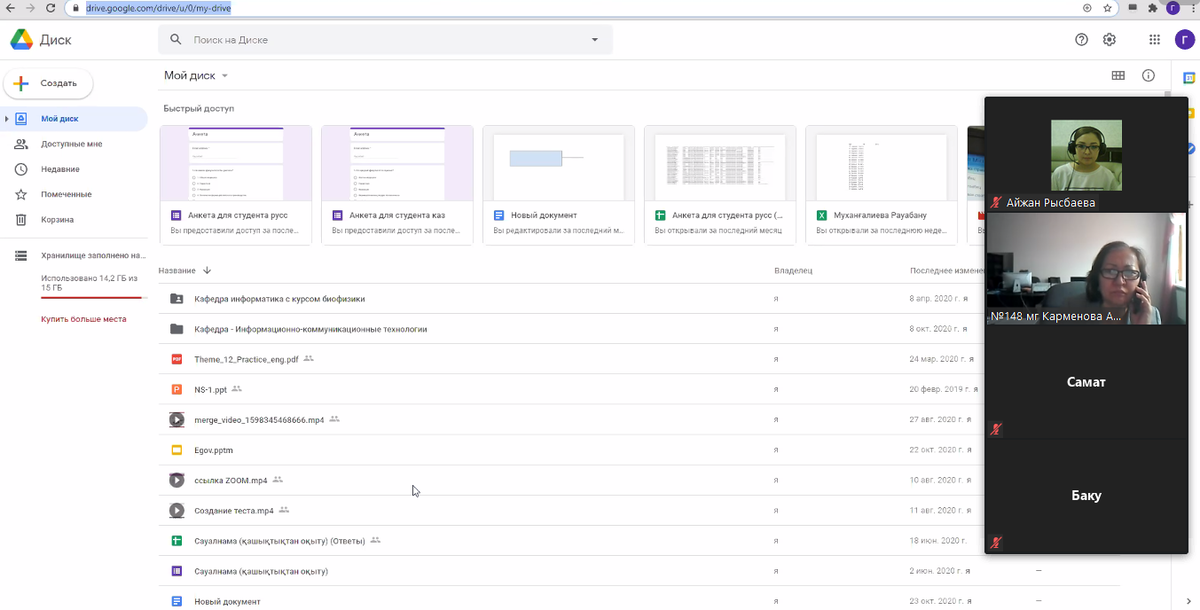Open Доступные мне section
The image size is (1200, 610).
tap(71, 144)
